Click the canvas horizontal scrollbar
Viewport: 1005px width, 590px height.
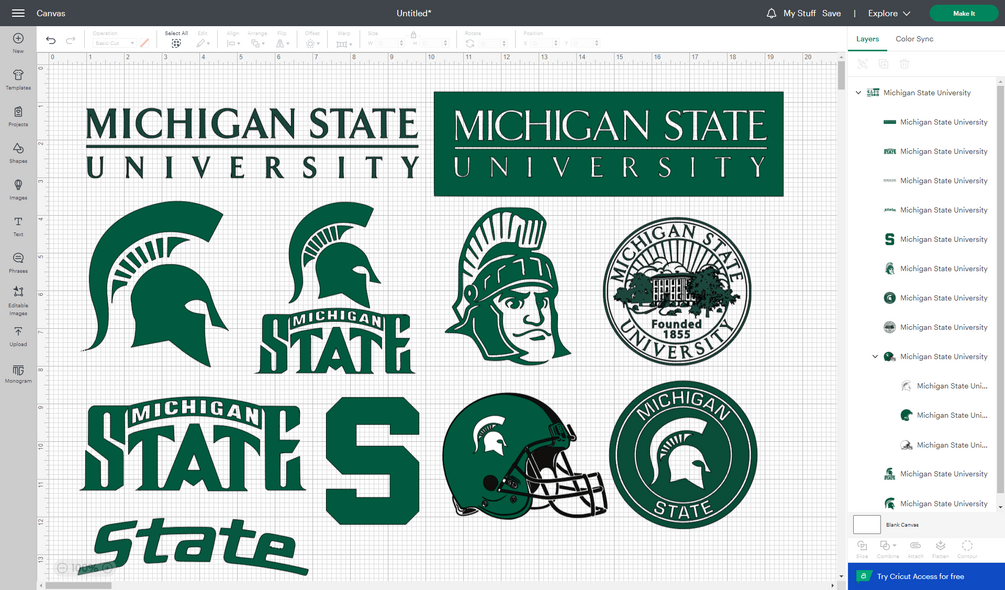tap(78, 585)
